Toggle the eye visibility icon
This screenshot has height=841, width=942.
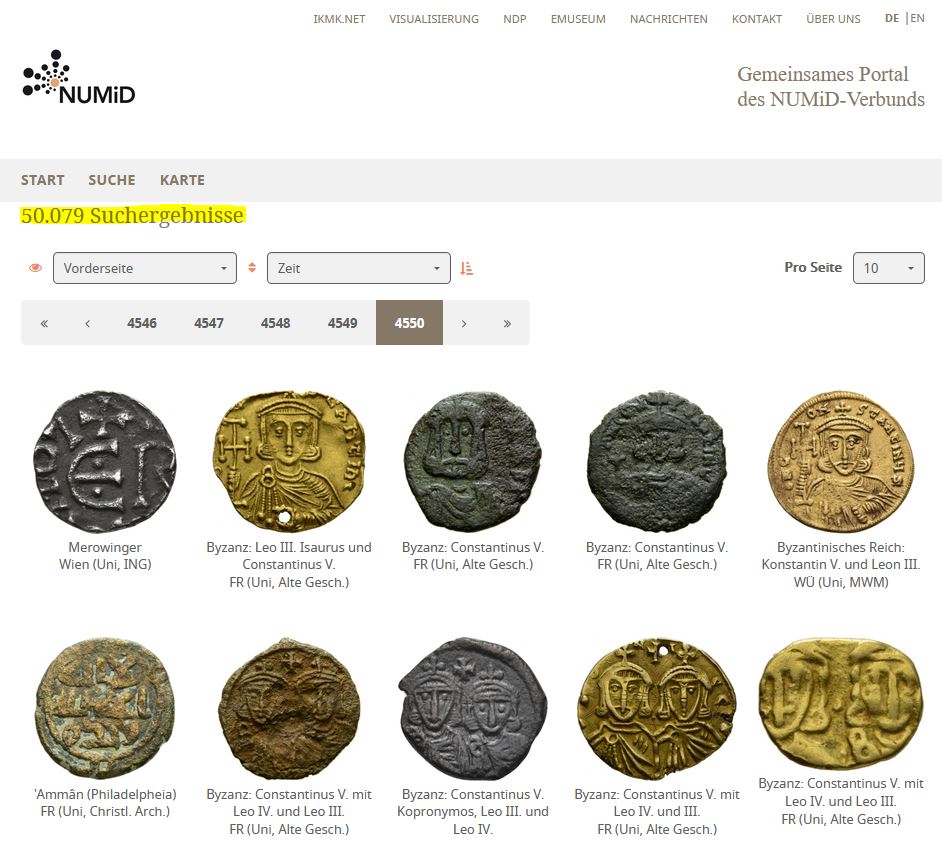click(35, 268)
